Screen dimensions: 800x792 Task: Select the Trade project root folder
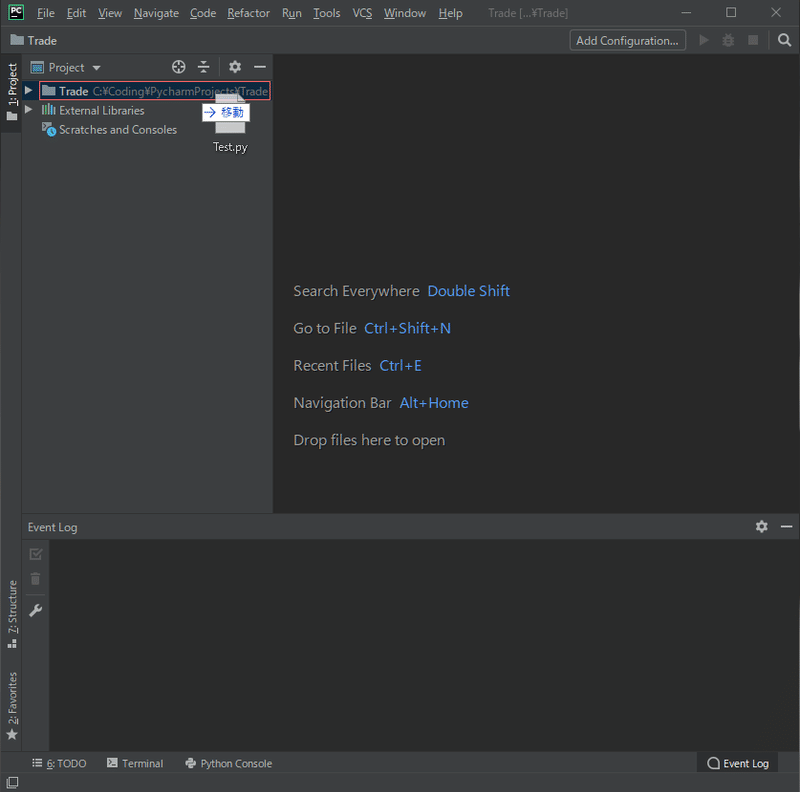pos(155,91)
